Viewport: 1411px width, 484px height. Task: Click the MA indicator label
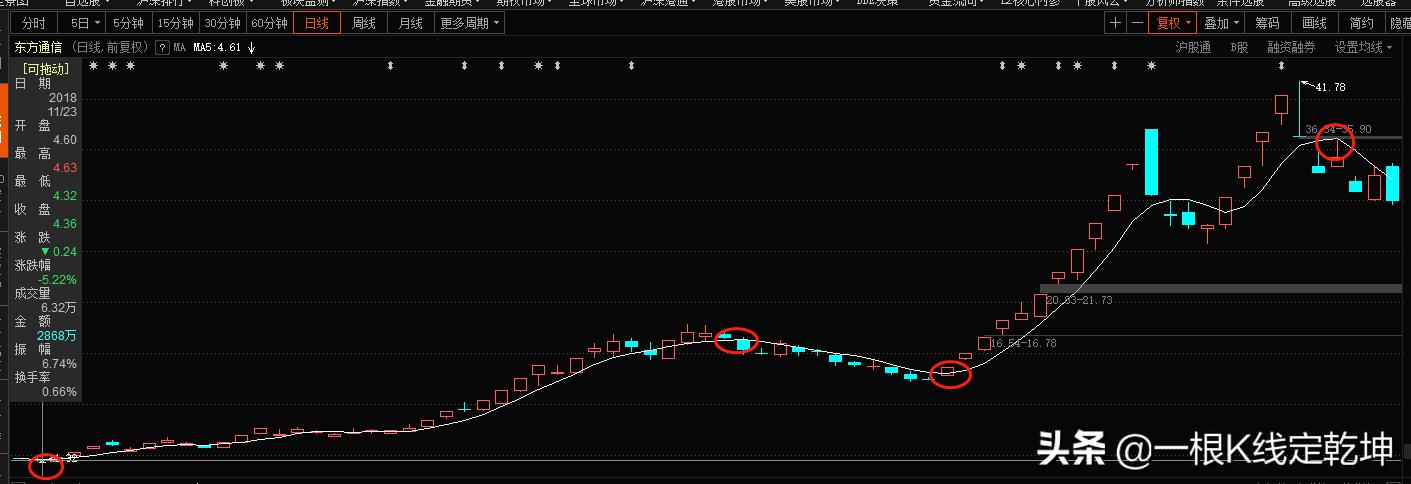[x=179, y=47]
